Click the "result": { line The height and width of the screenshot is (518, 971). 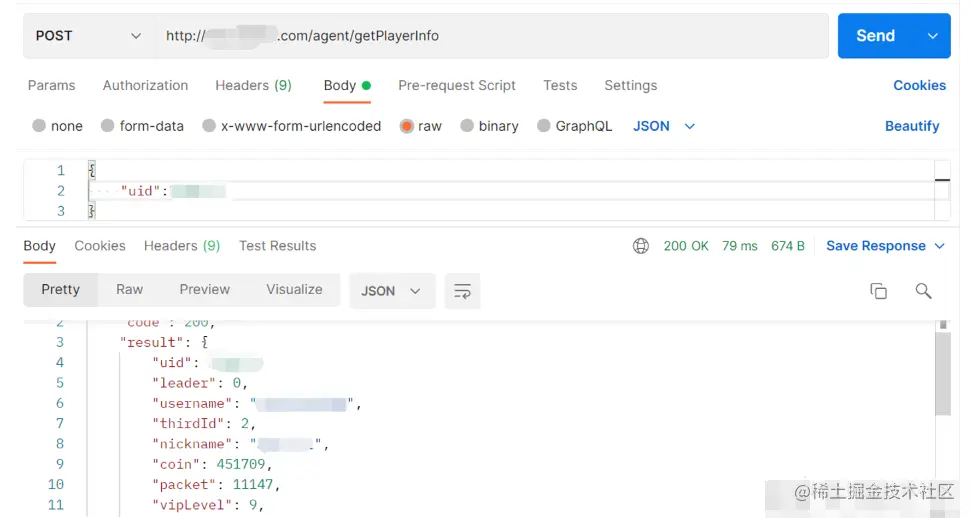pyautogui.click(x=163, y=342)
